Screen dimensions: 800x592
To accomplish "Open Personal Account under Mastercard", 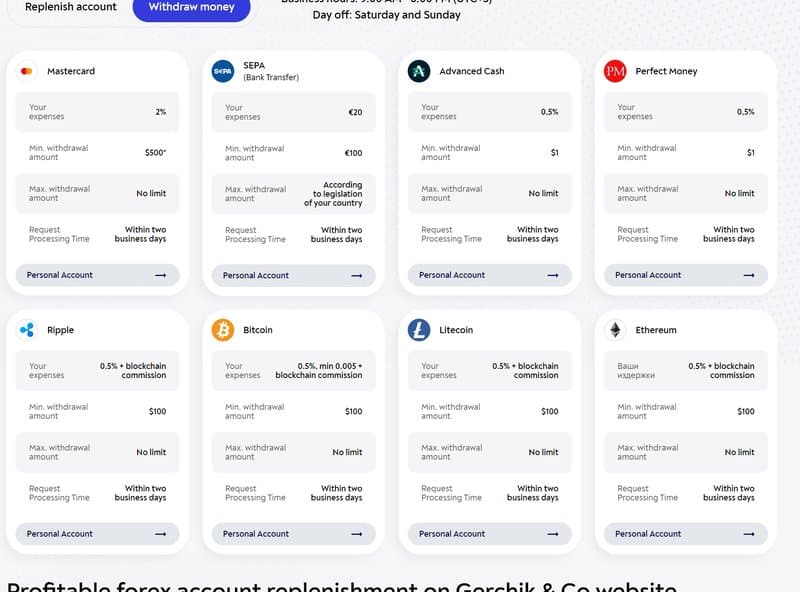I will (x=97, y=275).
